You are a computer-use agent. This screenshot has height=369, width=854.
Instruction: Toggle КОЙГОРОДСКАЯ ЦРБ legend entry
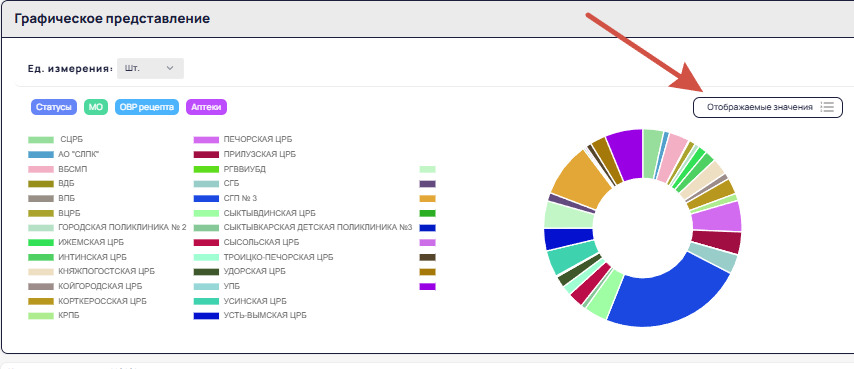[x=85, y=286]
